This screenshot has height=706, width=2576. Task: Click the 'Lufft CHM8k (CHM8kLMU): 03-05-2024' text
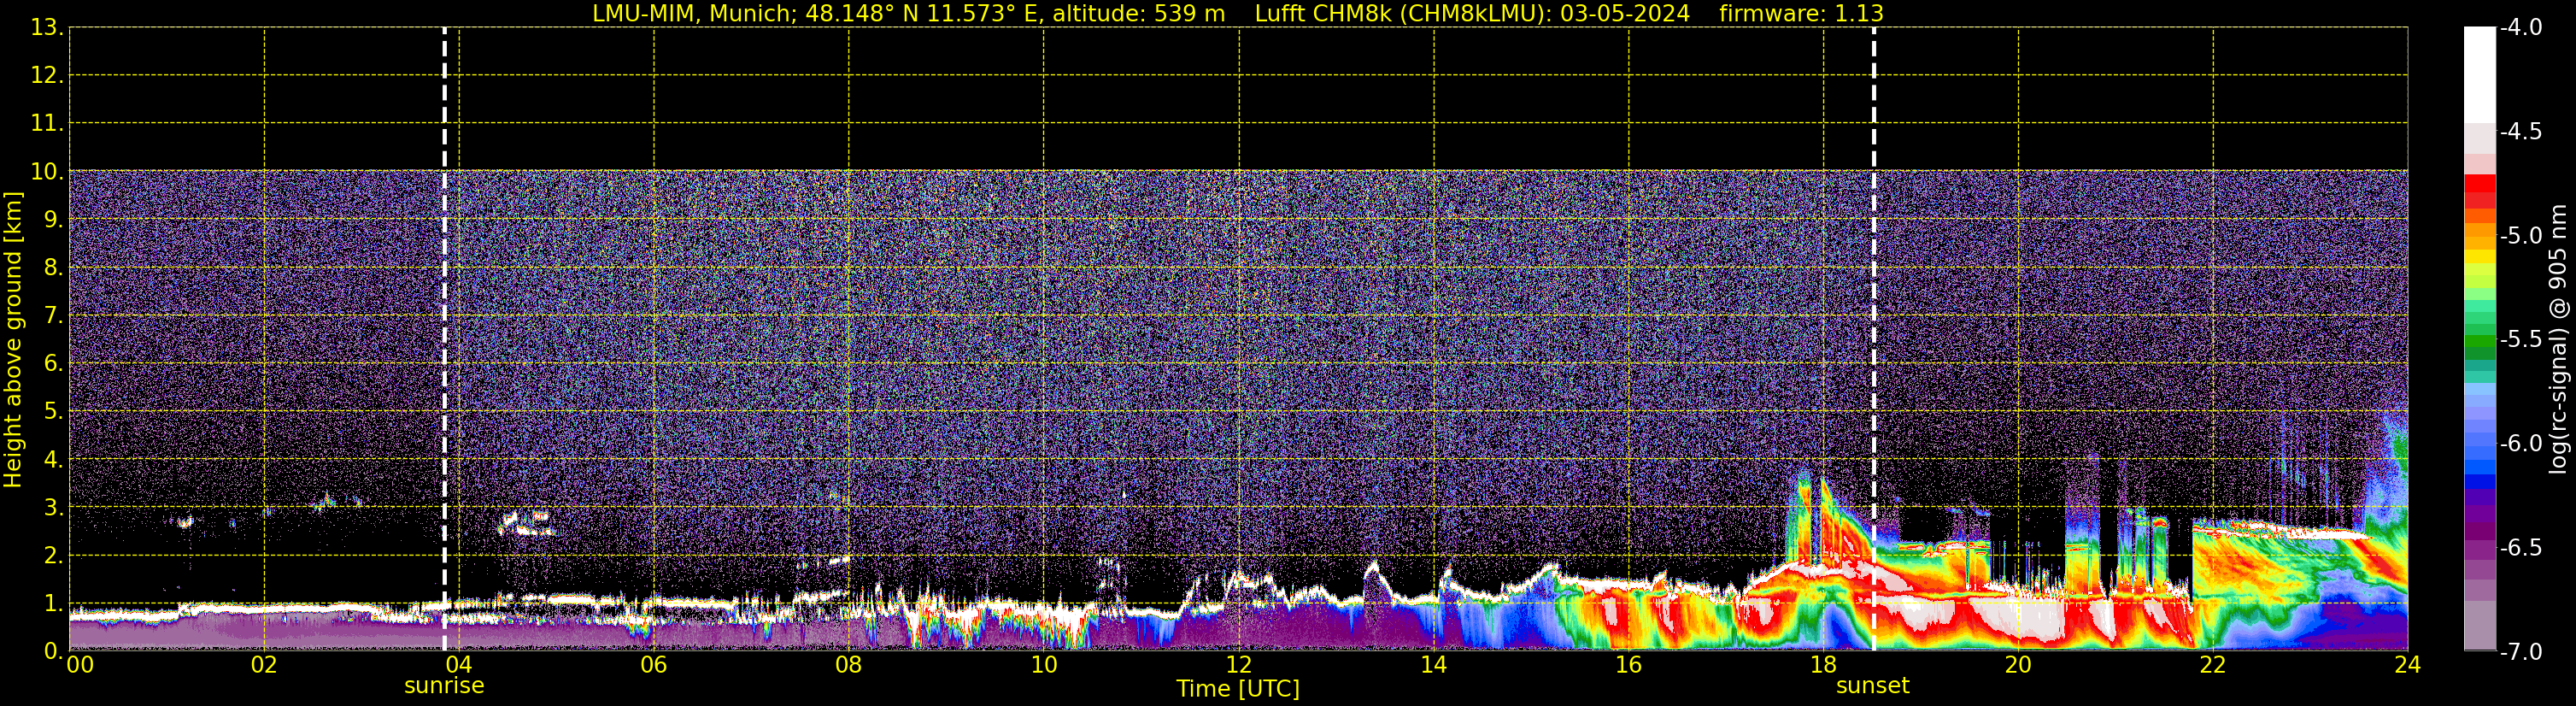tap(1472, 14)
